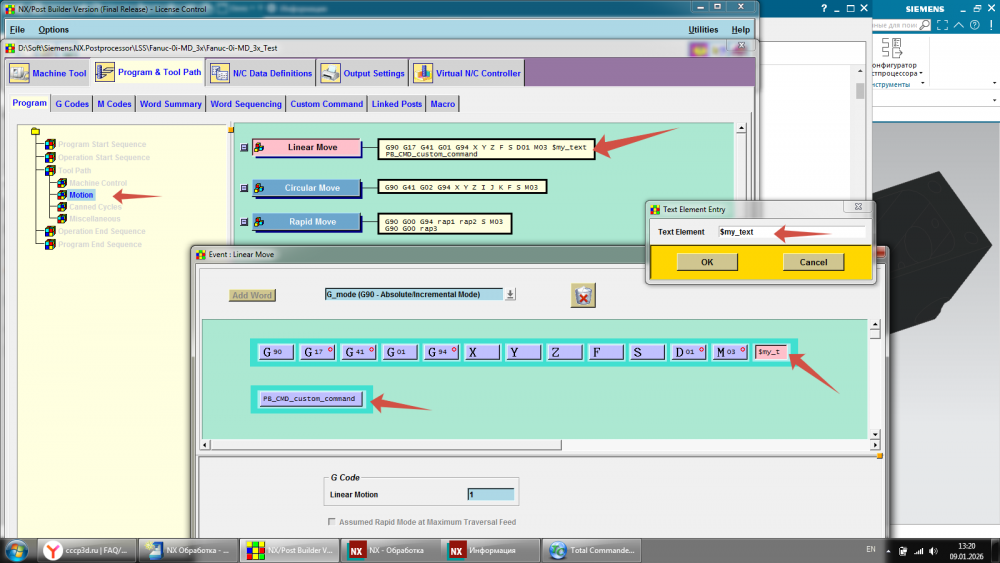The width and height of the screenshot is (1000, 563).
Task: Collapse the Linear Move event block
Action: [244, 148]
